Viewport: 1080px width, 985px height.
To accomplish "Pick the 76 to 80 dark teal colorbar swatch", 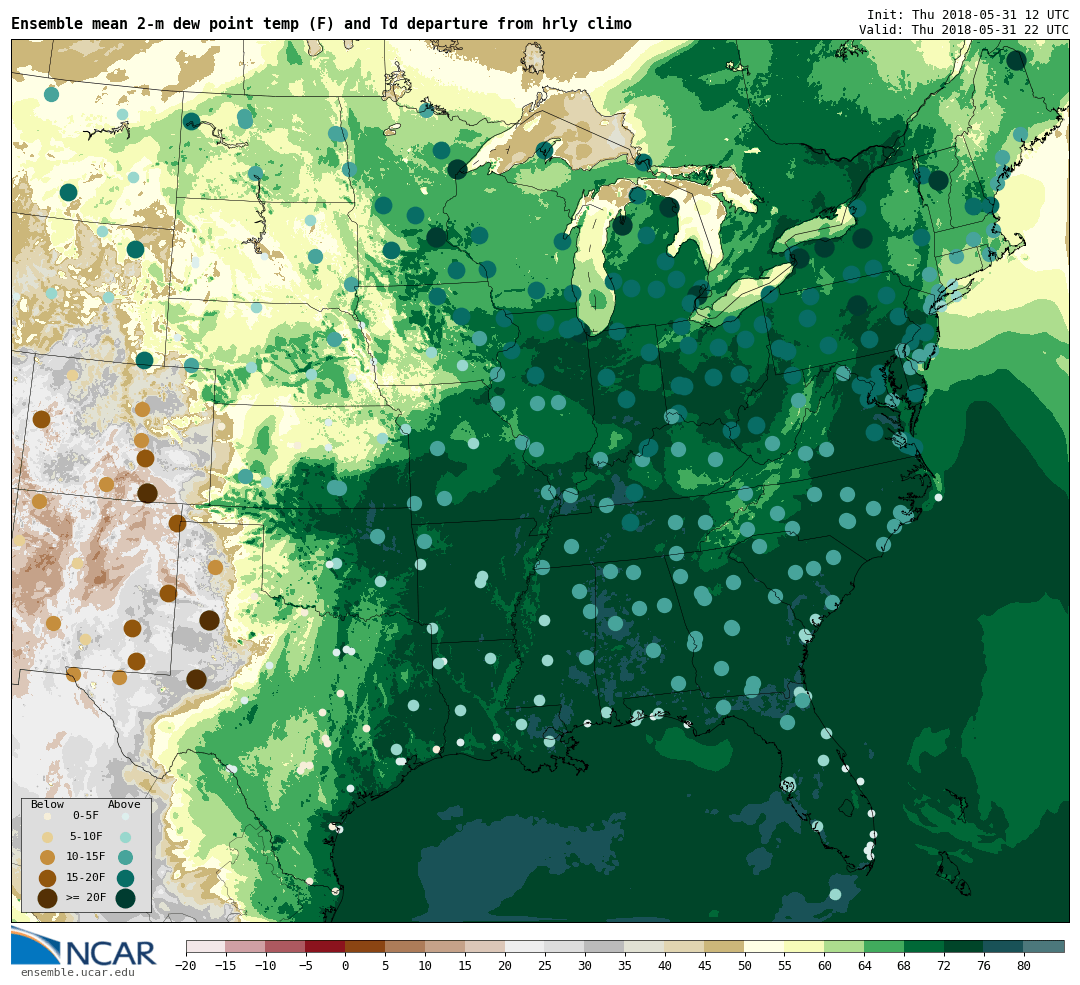I will coord(1005,946).
